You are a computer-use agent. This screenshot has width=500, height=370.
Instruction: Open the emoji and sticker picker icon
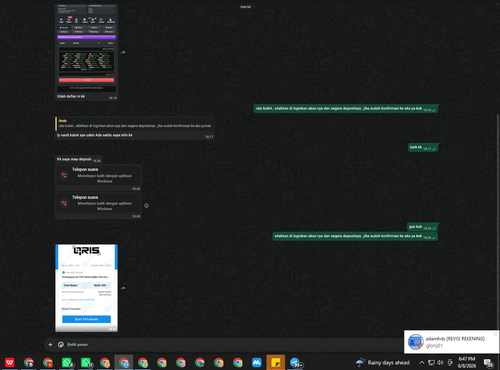(x=61, y=344)
